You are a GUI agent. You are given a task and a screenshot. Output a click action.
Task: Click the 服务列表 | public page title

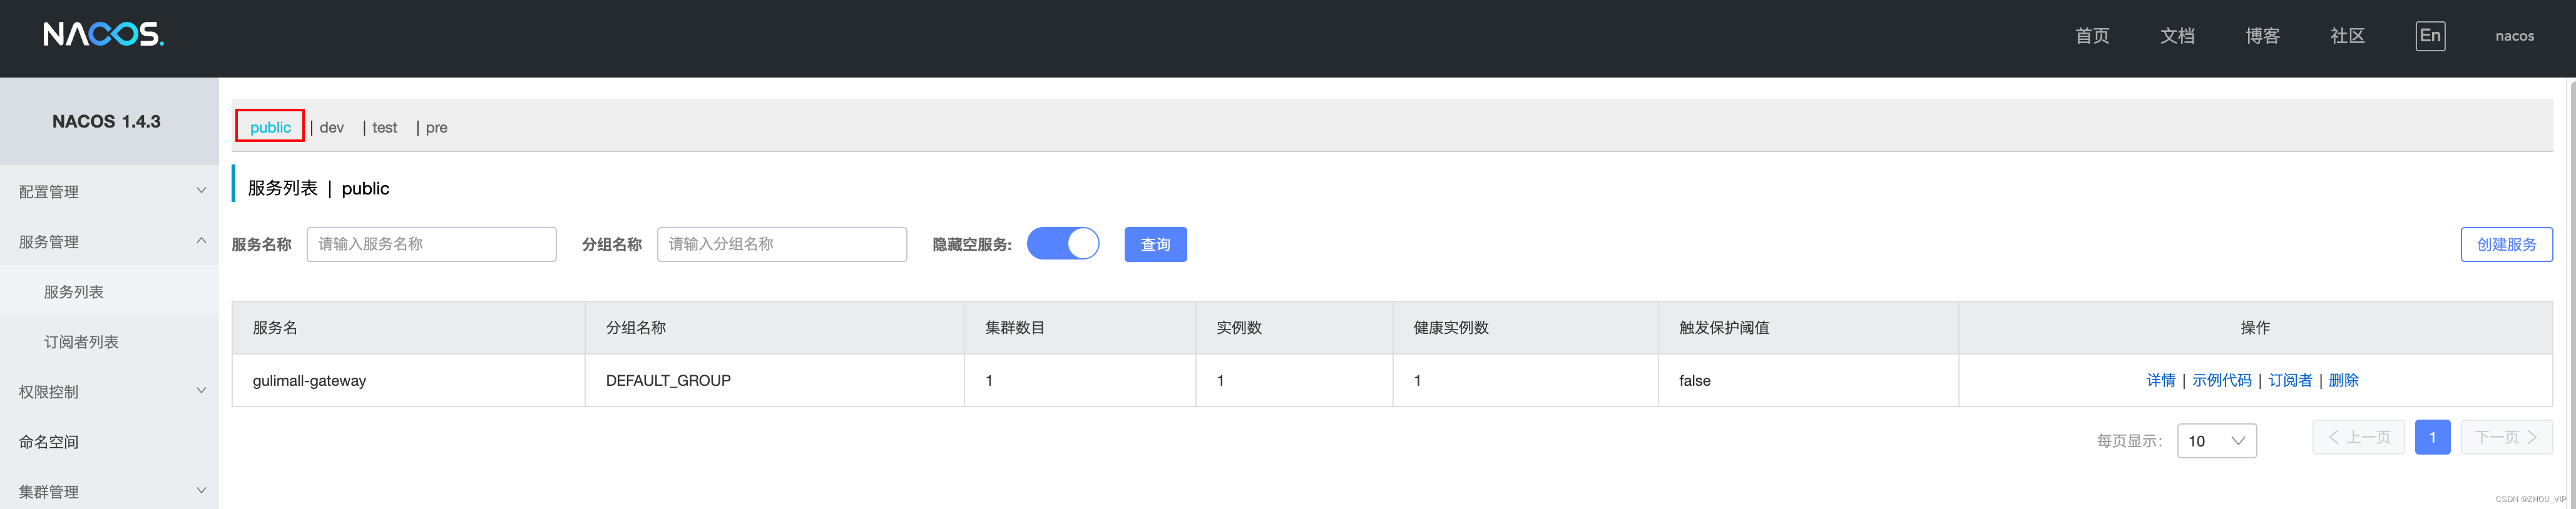(318, 188)
